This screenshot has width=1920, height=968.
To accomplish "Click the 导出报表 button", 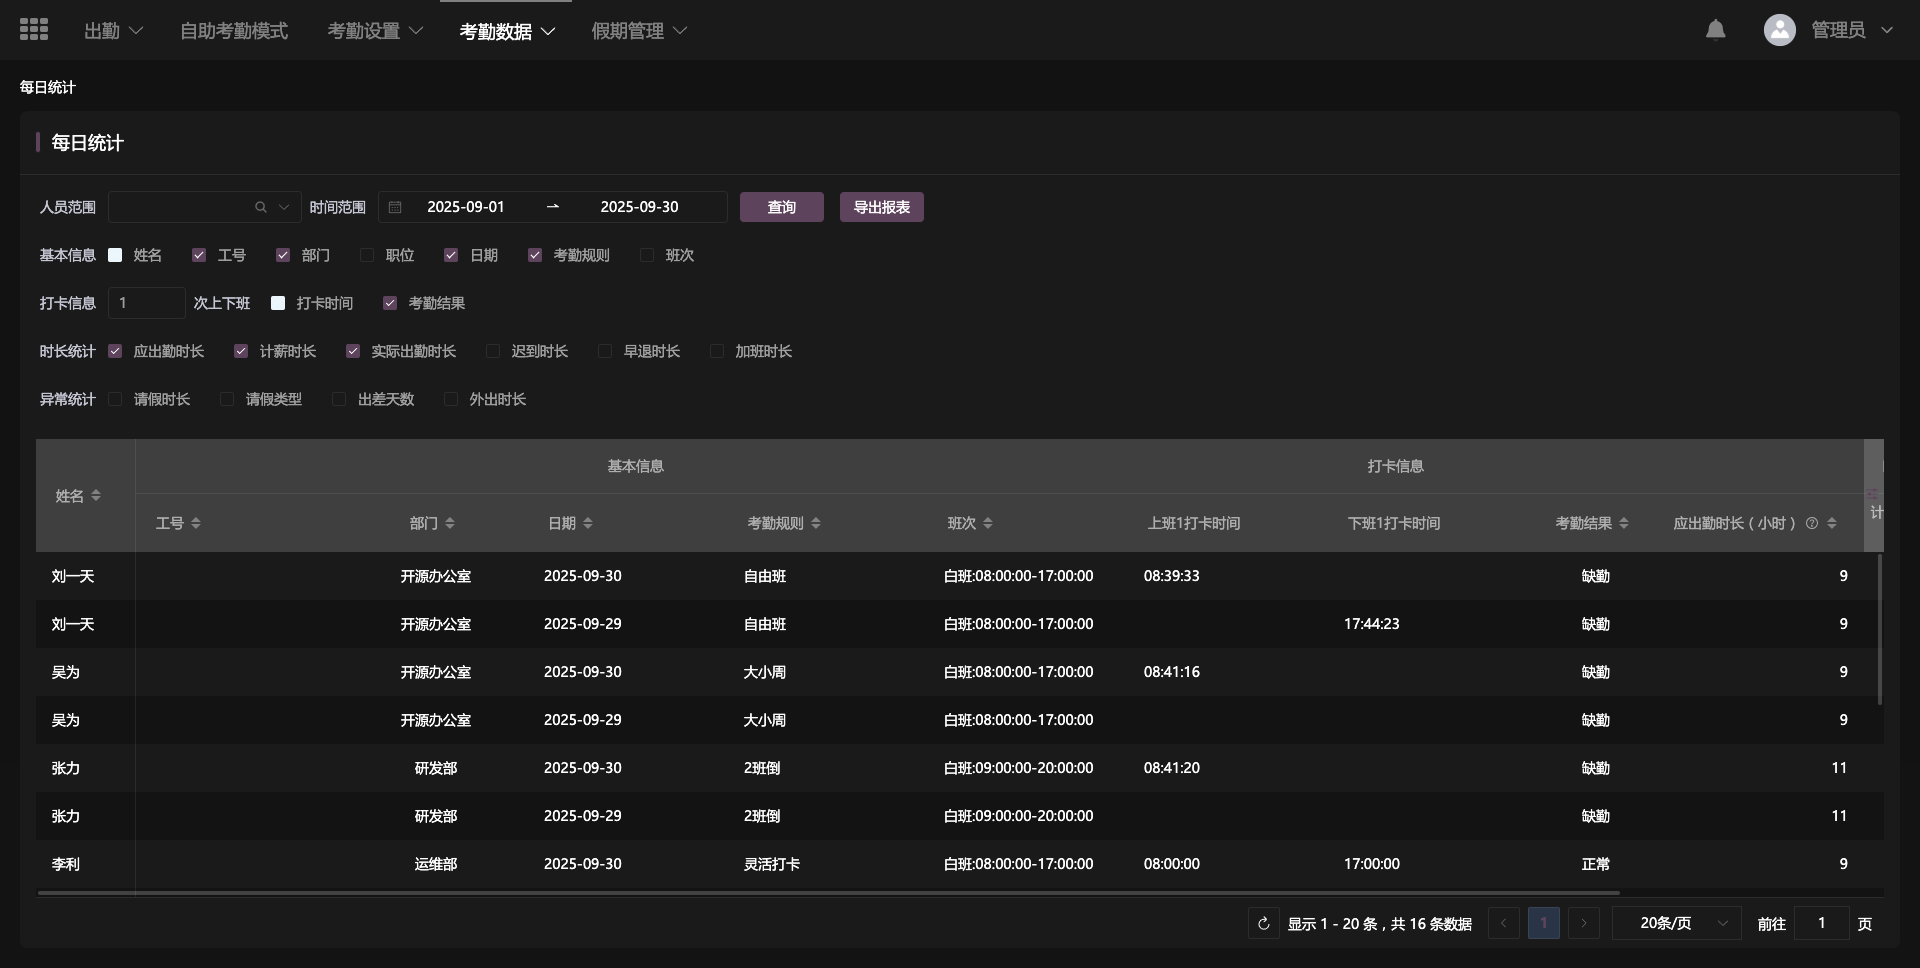I will (881, 207).
